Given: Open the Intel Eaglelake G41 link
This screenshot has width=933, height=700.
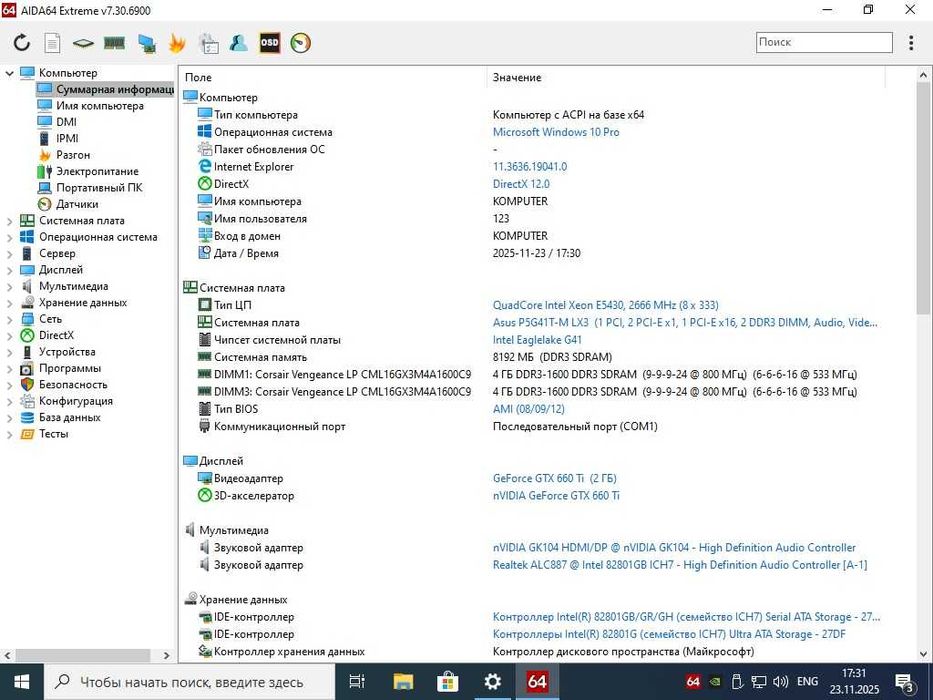Looking at the screenshot, I should (537, 340).
